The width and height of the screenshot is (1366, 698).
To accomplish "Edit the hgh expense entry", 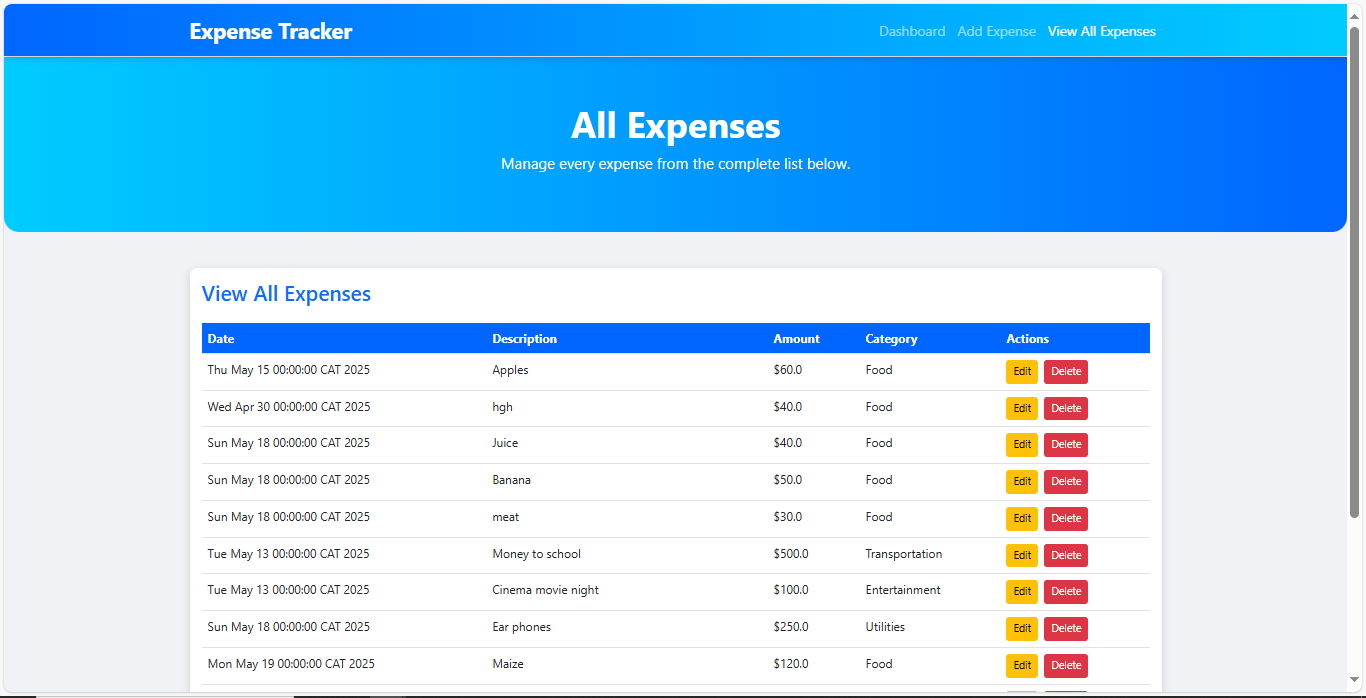I will [x=1021, y=408].
